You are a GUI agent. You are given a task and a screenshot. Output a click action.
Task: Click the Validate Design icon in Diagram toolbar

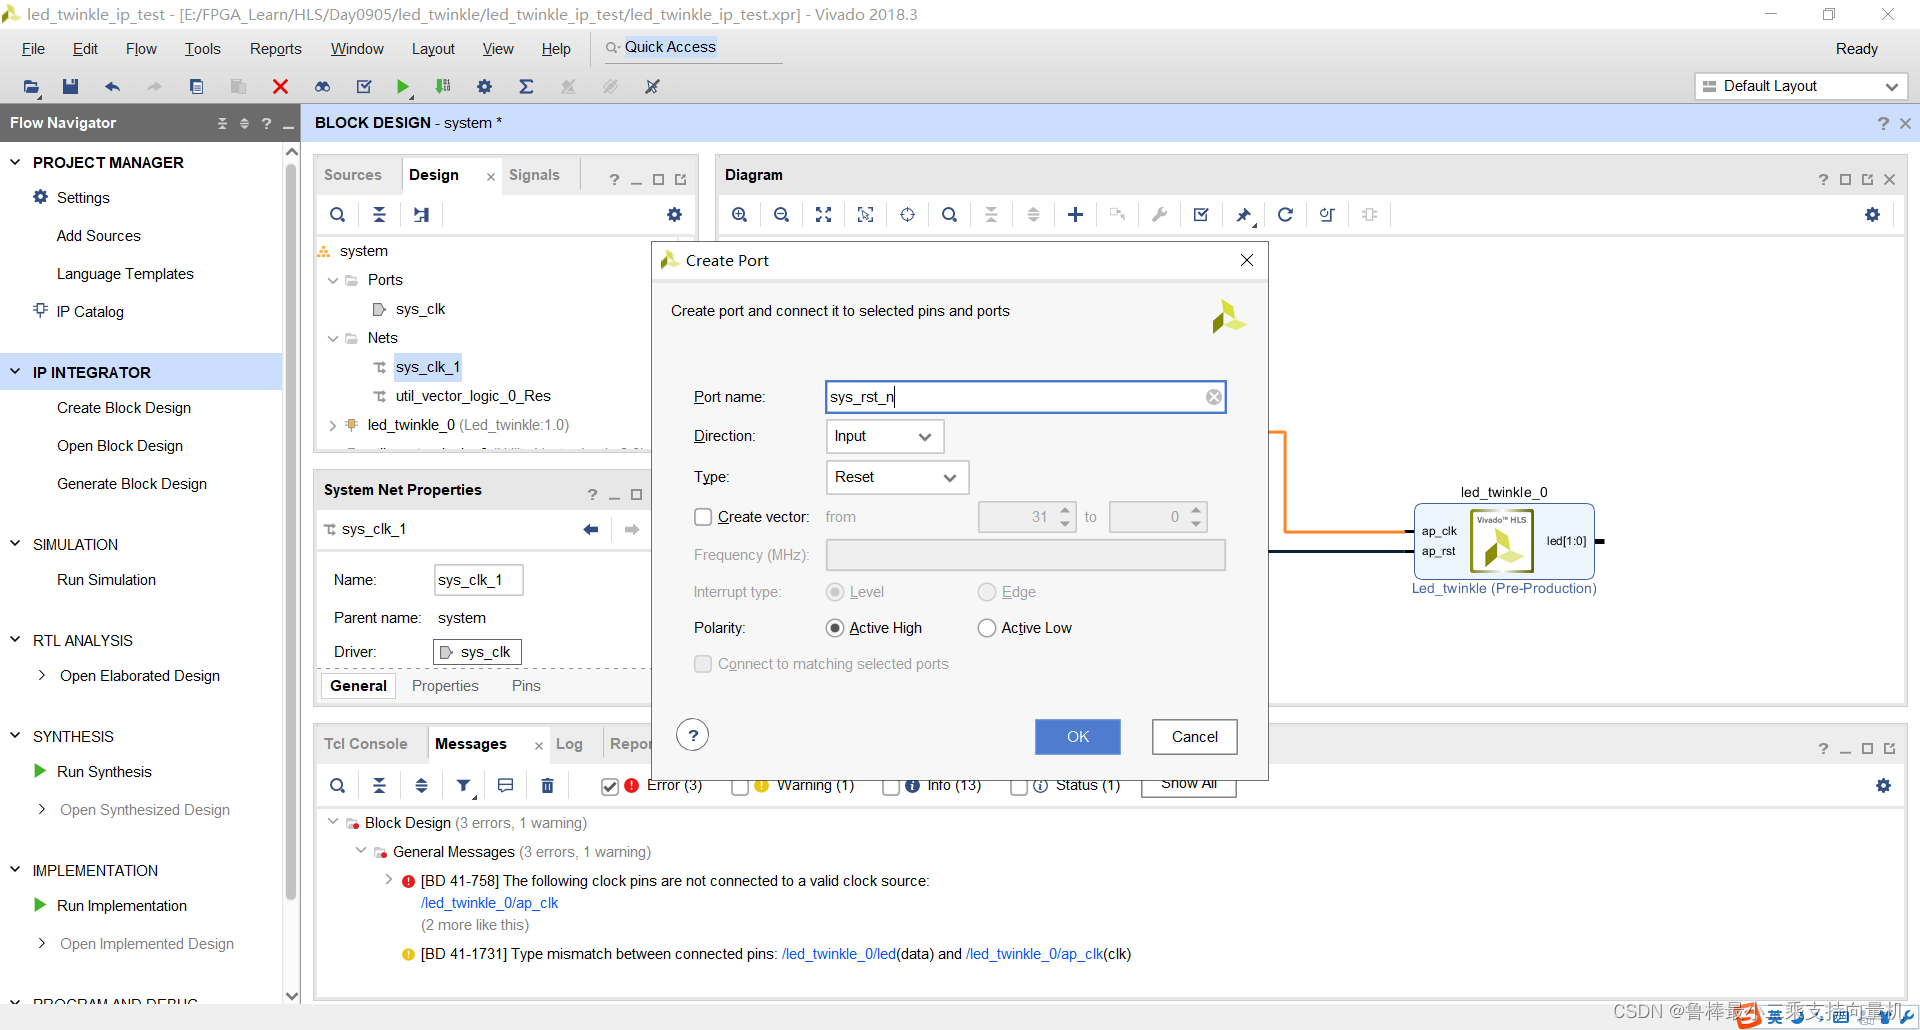coord(1201,215)
